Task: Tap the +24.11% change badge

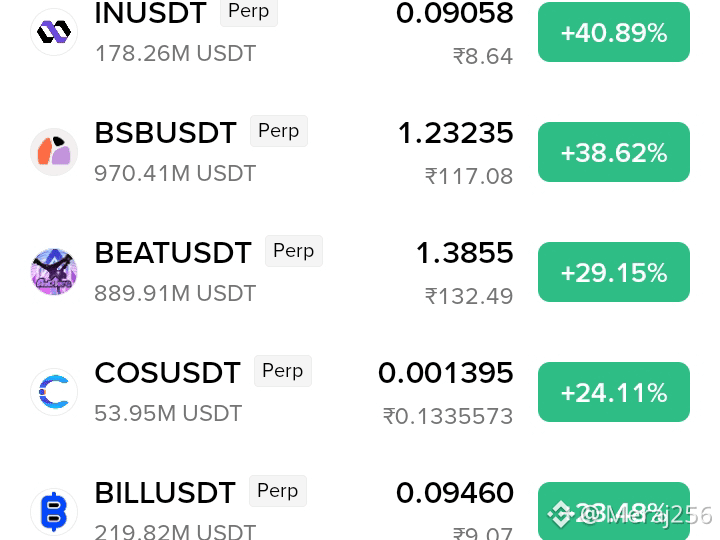Action: pos(613,392)
